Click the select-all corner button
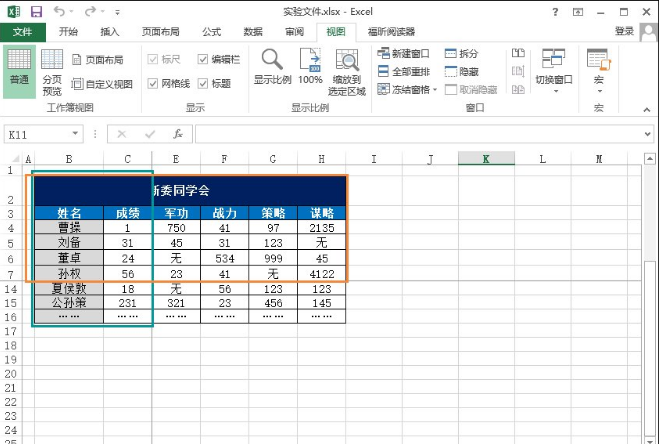This screenshot has height=444, width=659. click(14, 159)
